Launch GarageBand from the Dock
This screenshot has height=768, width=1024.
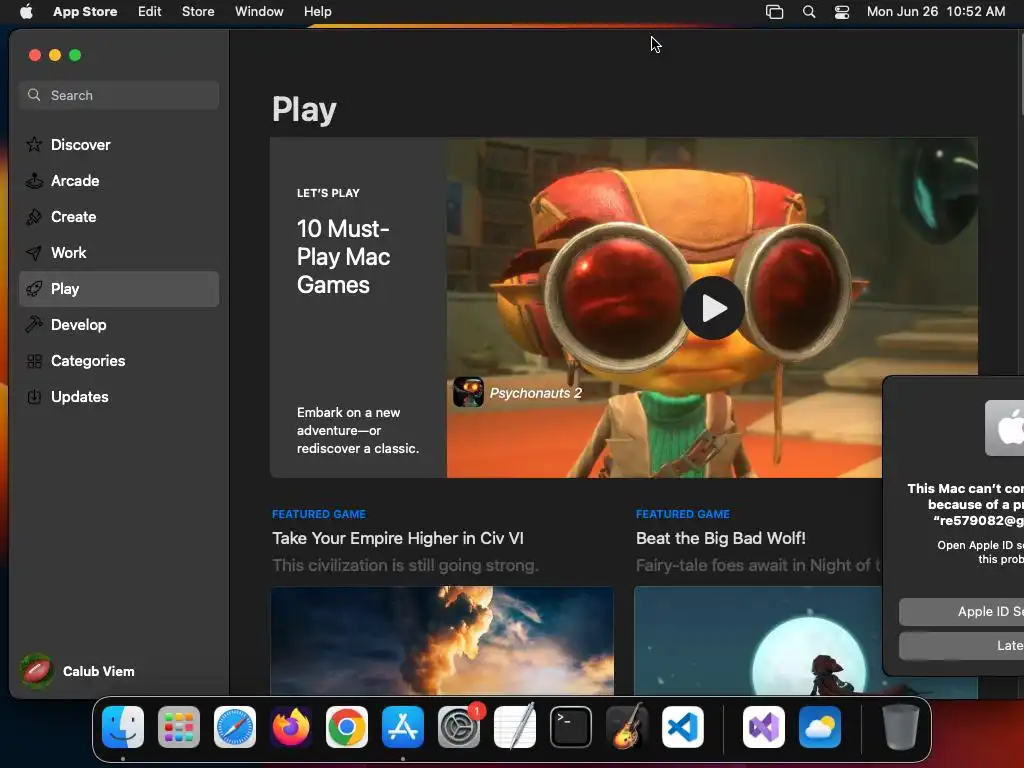pos(627,727)
